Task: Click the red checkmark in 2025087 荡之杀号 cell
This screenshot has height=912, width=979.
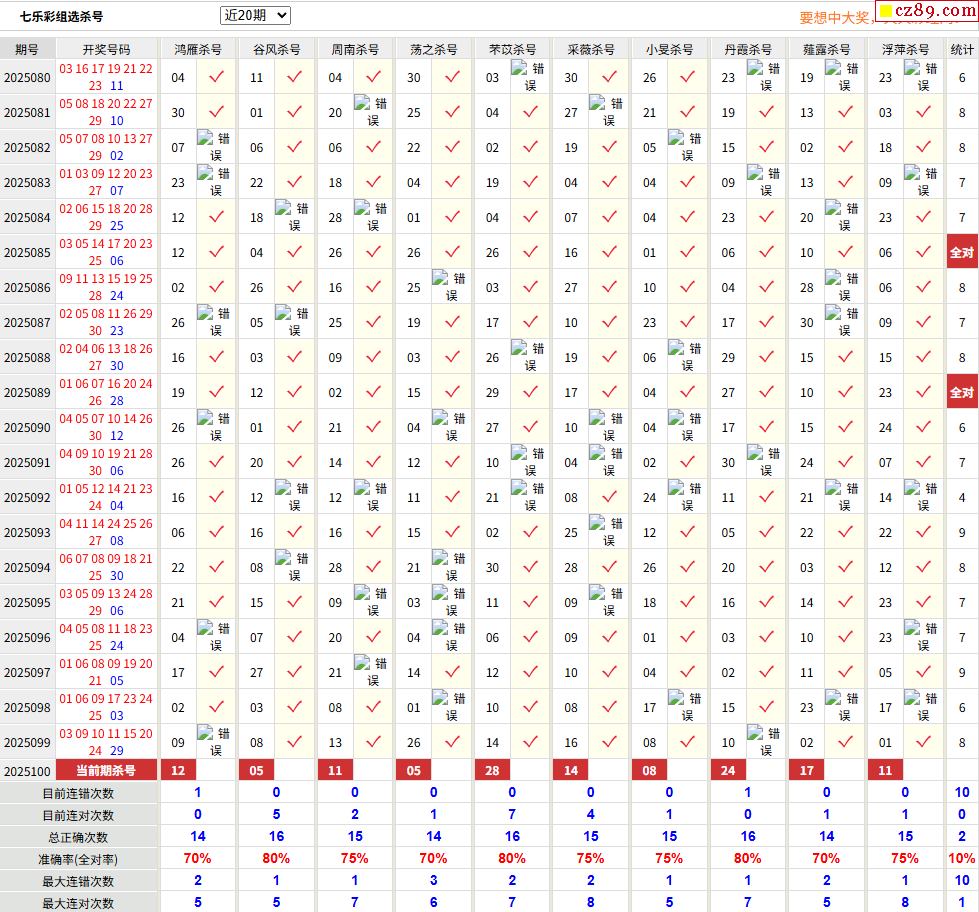Action: point(452,321)
